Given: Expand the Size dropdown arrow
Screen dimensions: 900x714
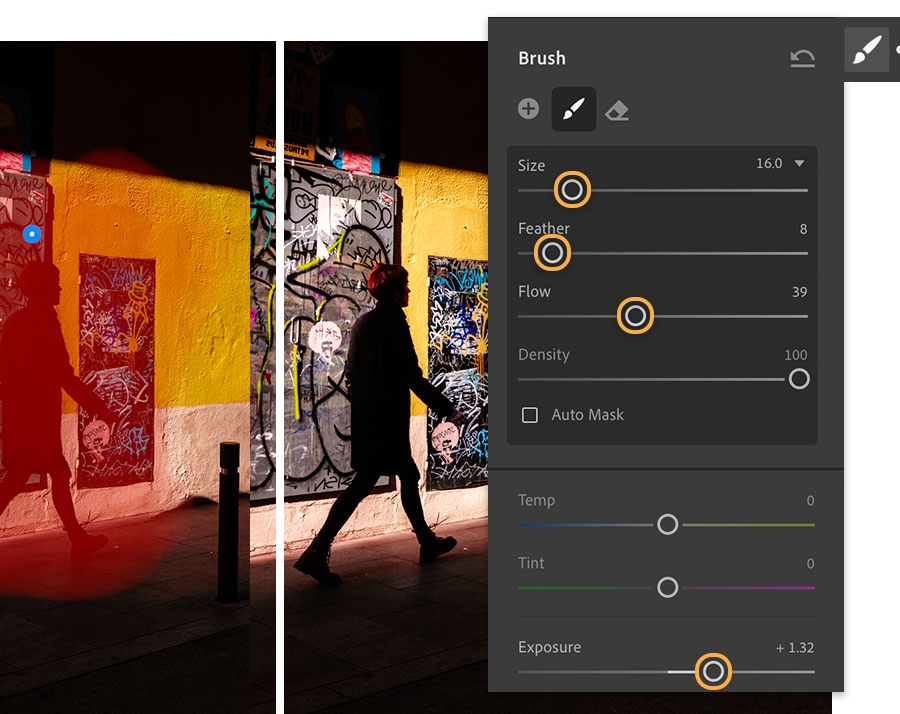Looking at the screenshot, I should tap(799, 164).
